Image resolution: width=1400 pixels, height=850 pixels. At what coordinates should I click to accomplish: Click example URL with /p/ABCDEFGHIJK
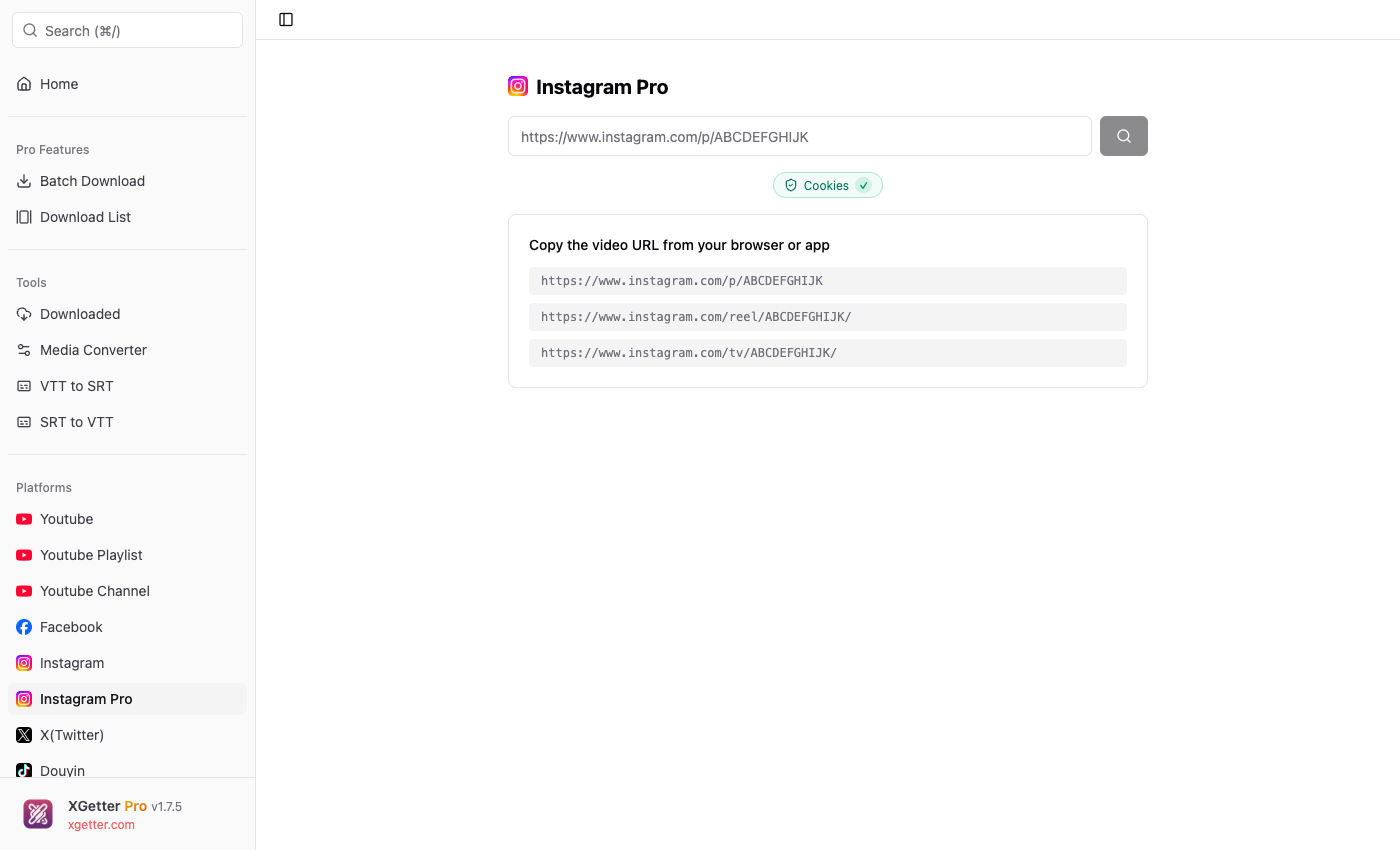828,281
